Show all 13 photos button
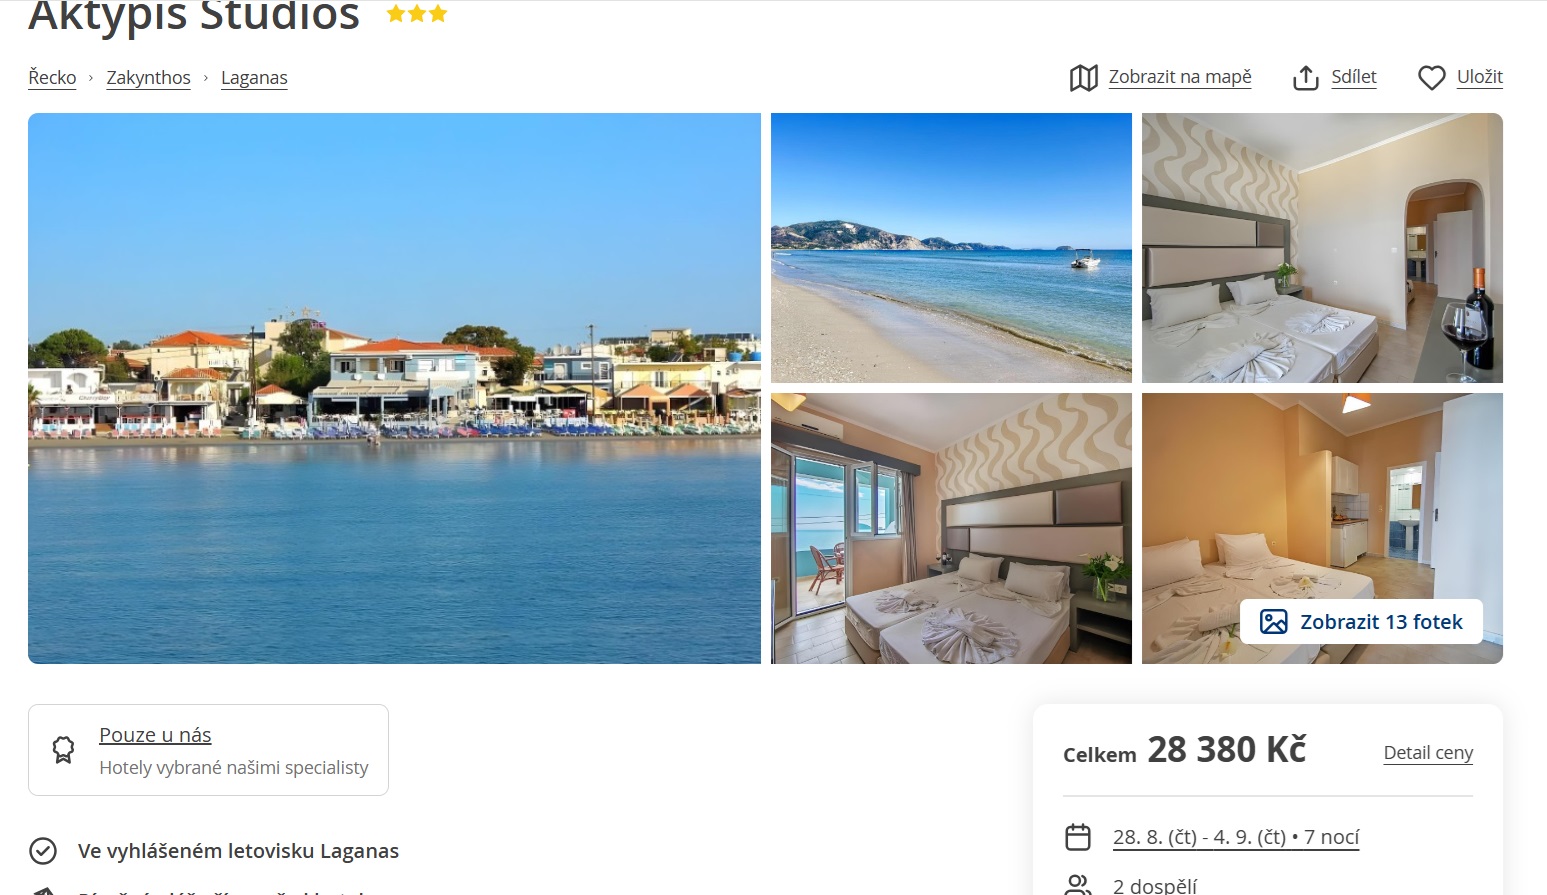The image size is (1547, 895). tap(1361, 622)
